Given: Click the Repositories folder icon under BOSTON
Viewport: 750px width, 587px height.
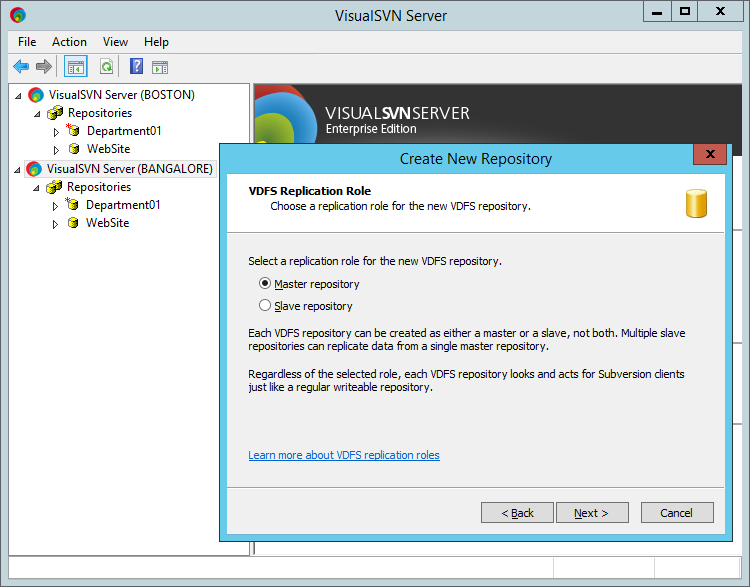Looking at the screenshot, I should coord(55,113).
